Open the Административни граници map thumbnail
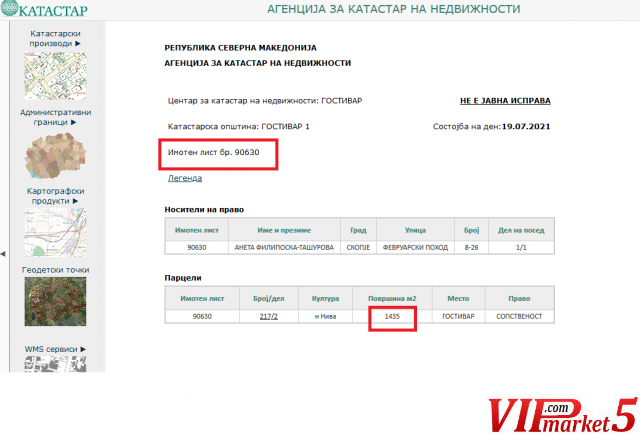This screenshot has height=443, width=640. (x=55, y=154)
